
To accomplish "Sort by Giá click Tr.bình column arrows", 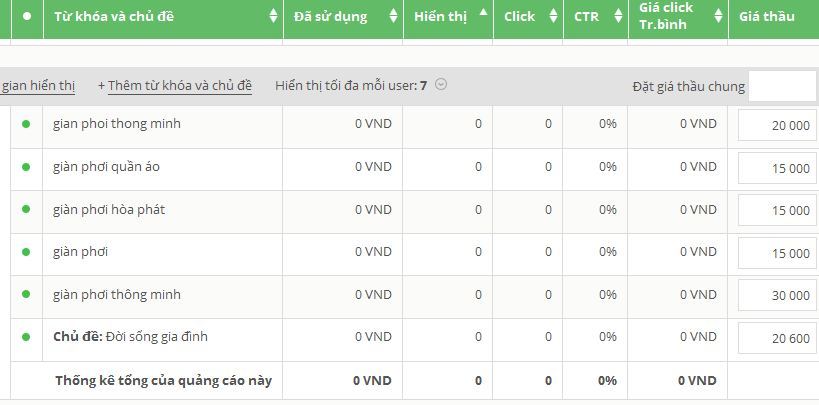I will pos(718,16).
